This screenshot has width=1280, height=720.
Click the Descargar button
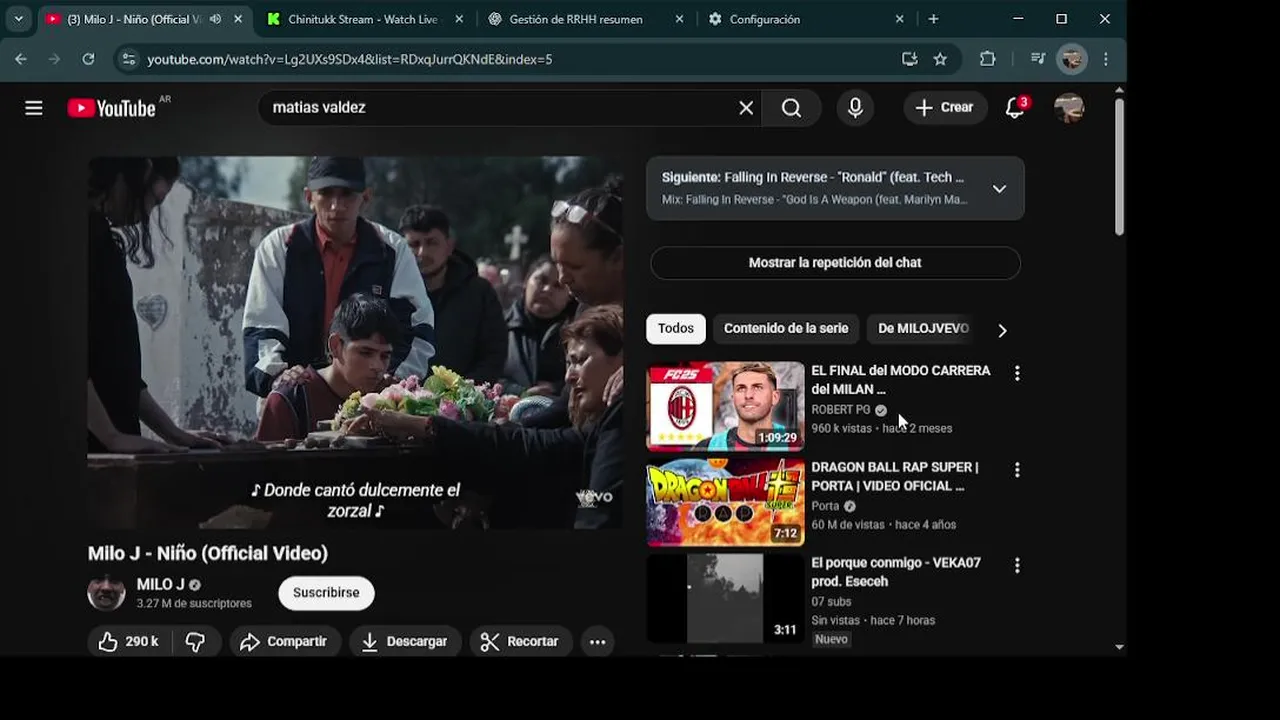tap(405, 642)
